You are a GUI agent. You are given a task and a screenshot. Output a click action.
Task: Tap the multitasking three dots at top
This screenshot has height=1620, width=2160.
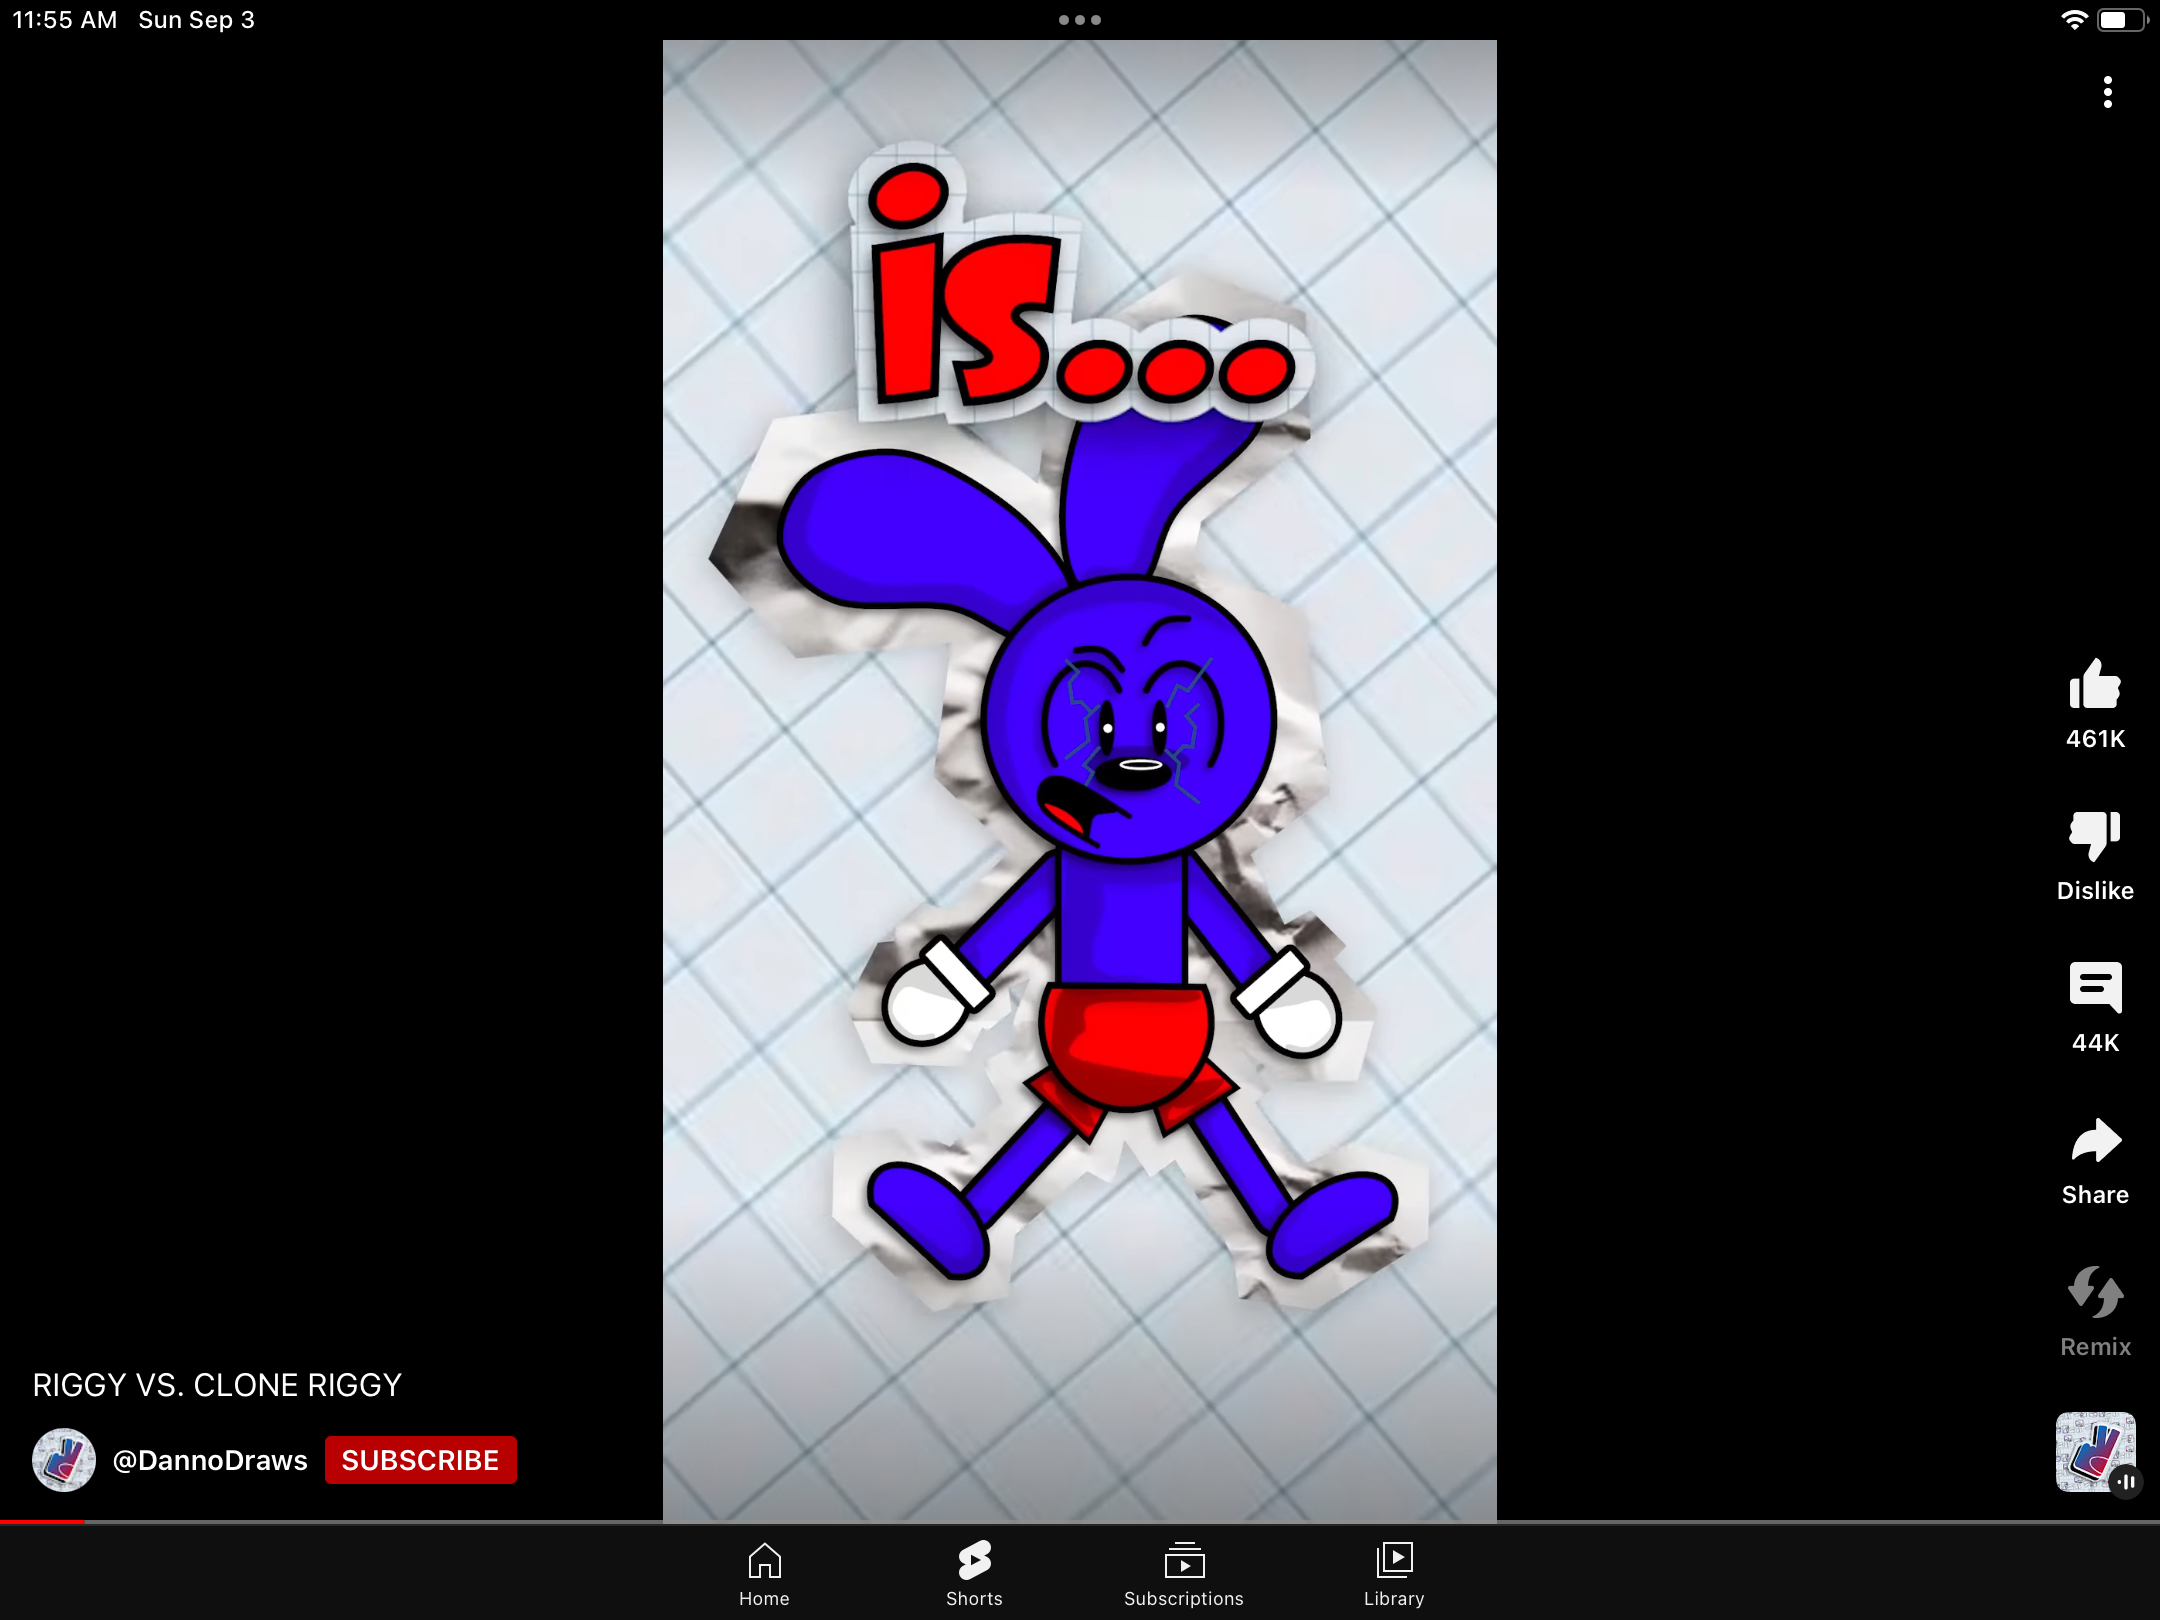pos(1080,20)
